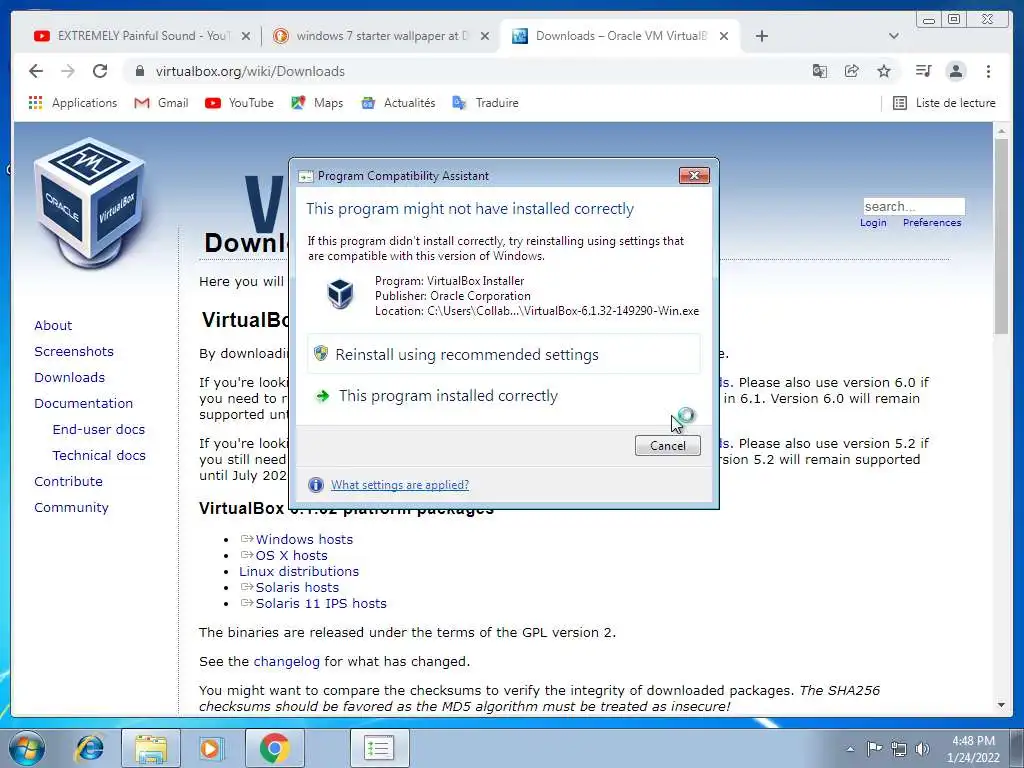Select the Downloads Oracle VM VirtualBox tab

tap(620, 36)
